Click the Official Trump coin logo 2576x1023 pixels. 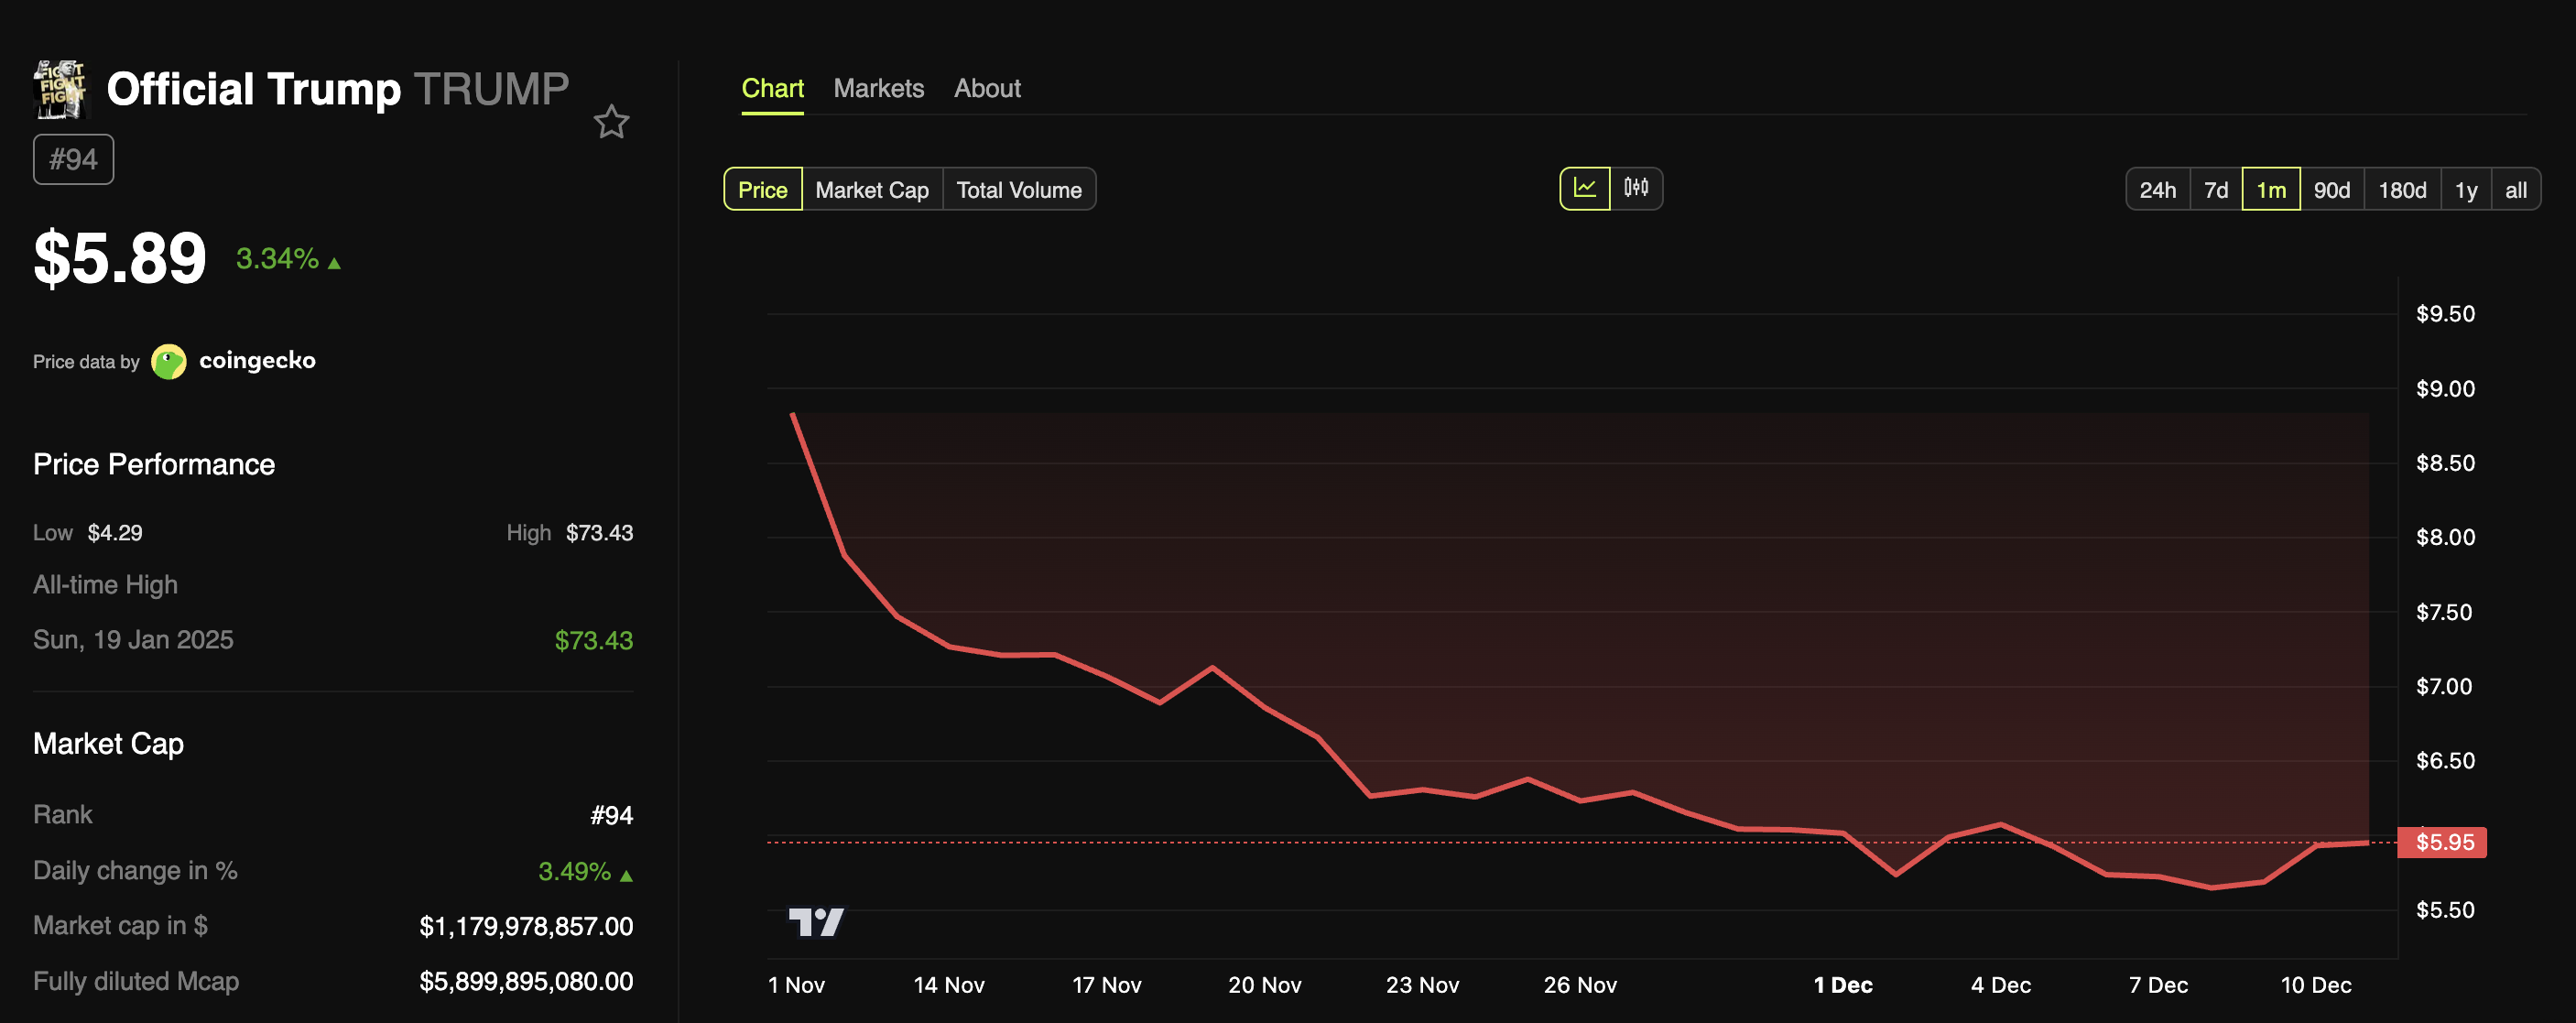tap(60, 89)
